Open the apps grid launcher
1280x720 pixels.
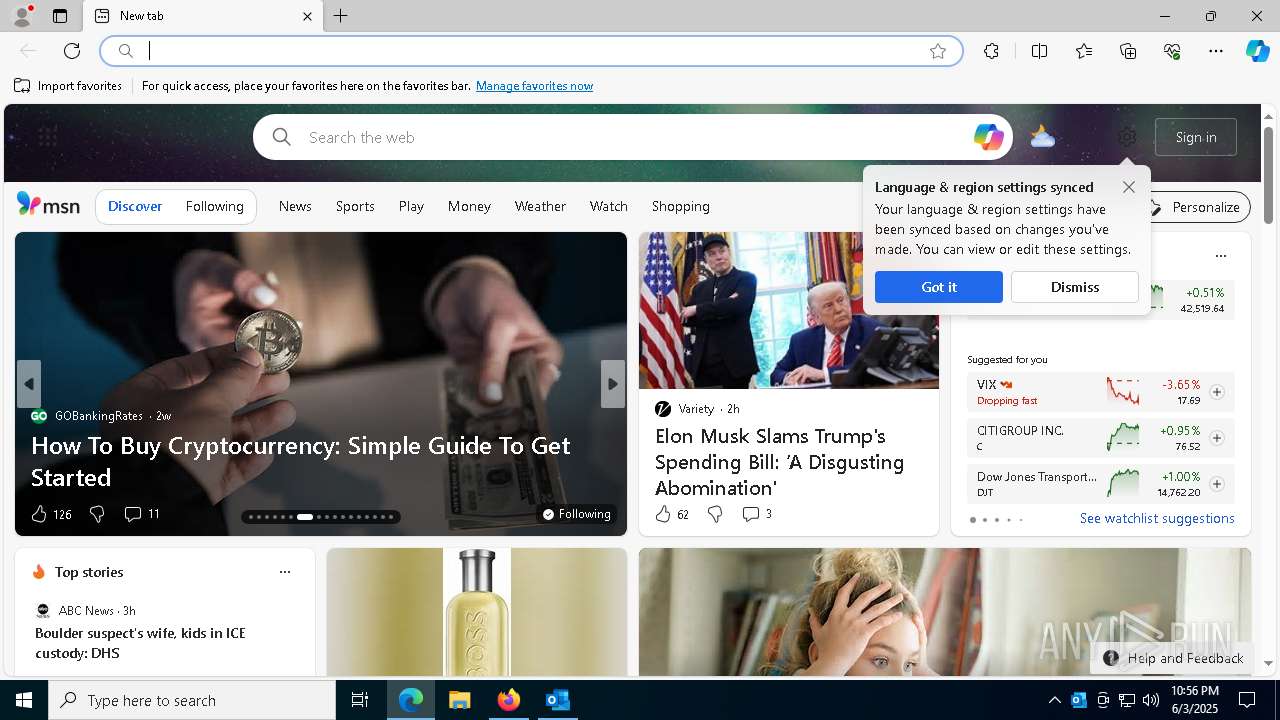(x=47, y=137)
